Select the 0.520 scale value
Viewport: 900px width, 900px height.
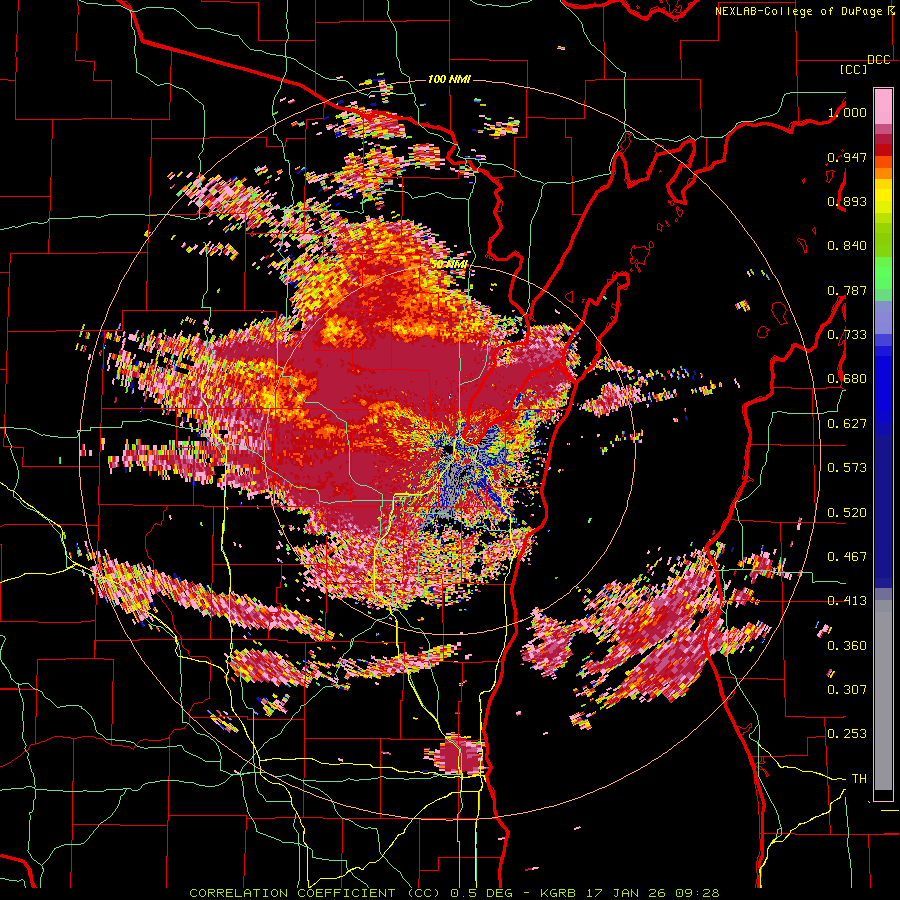847,513
